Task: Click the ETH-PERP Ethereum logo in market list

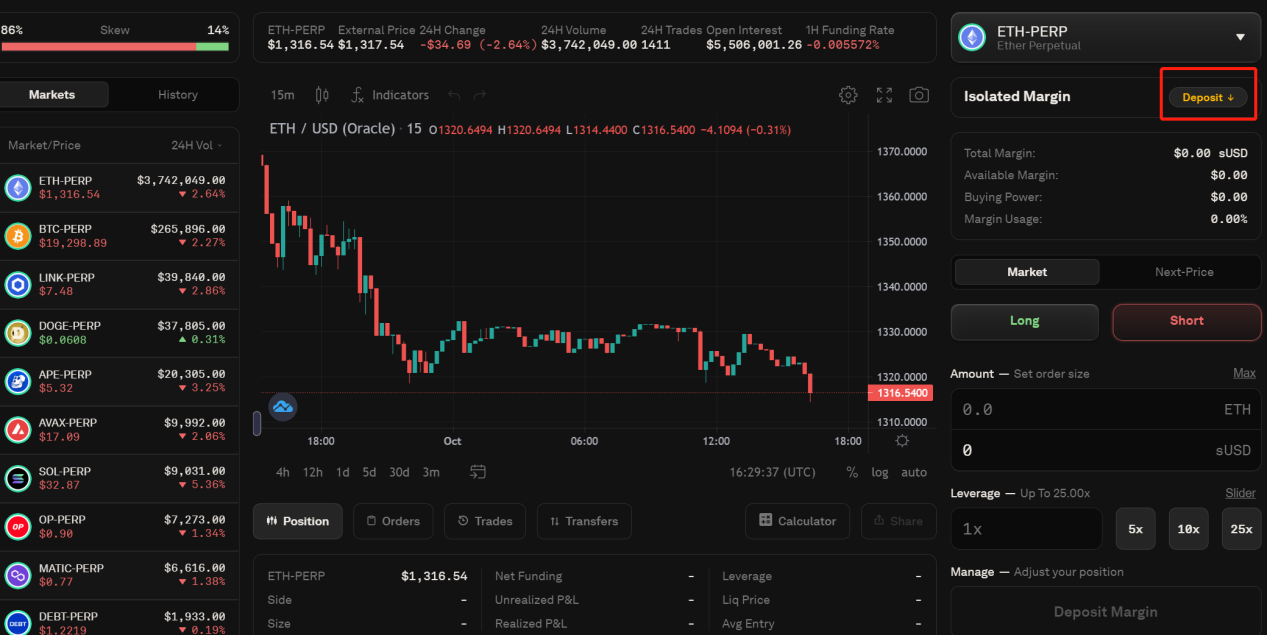Action: pos(18,187)
